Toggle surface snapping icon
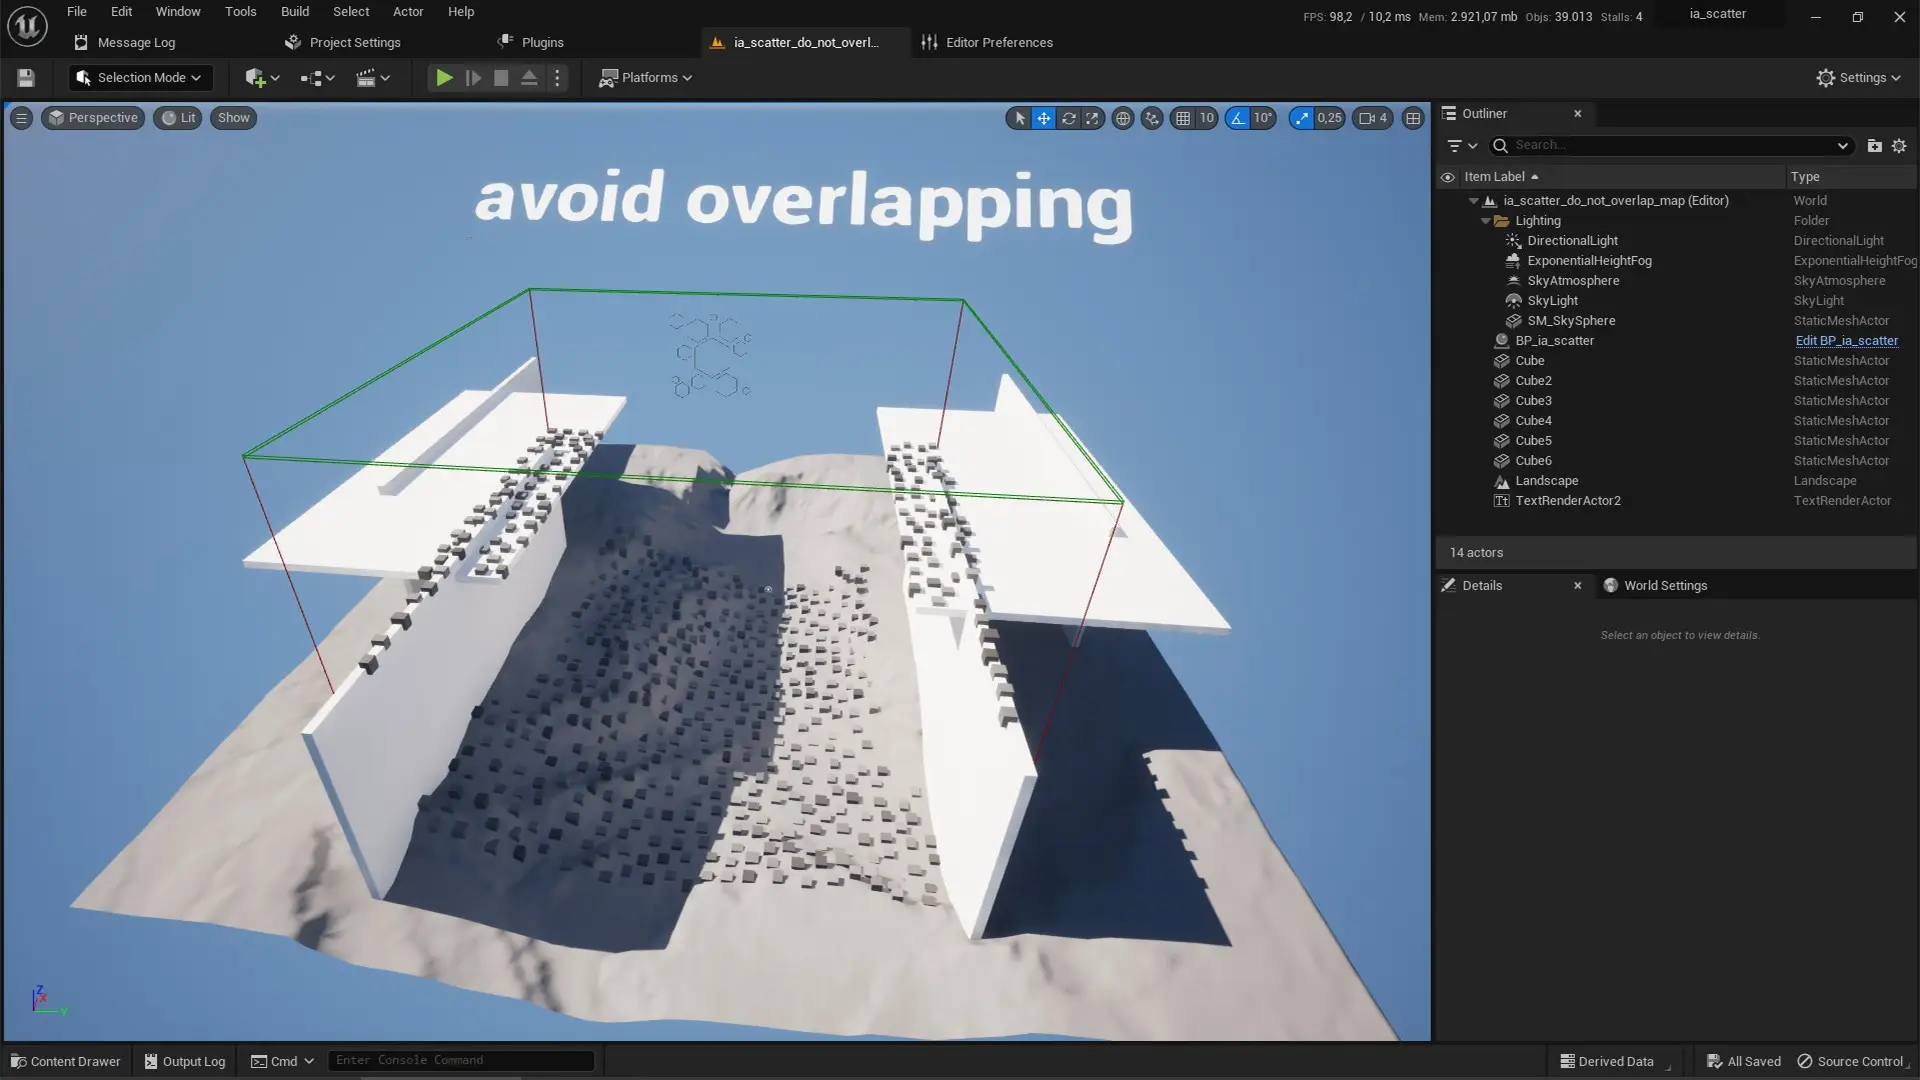The height and width of the screenshot is (1080, 1920). point(1152,118)
